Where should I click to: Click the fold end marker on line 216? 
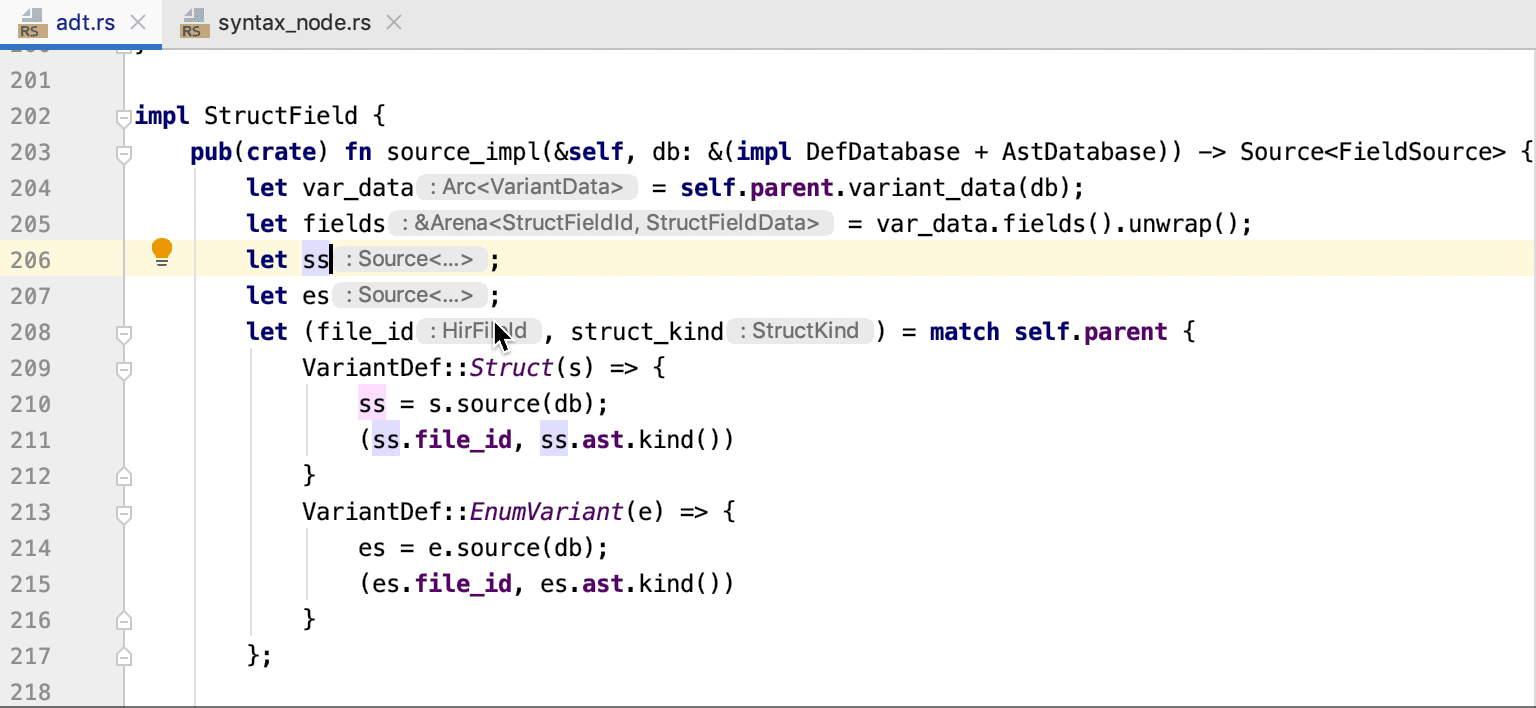click(123, 619)
